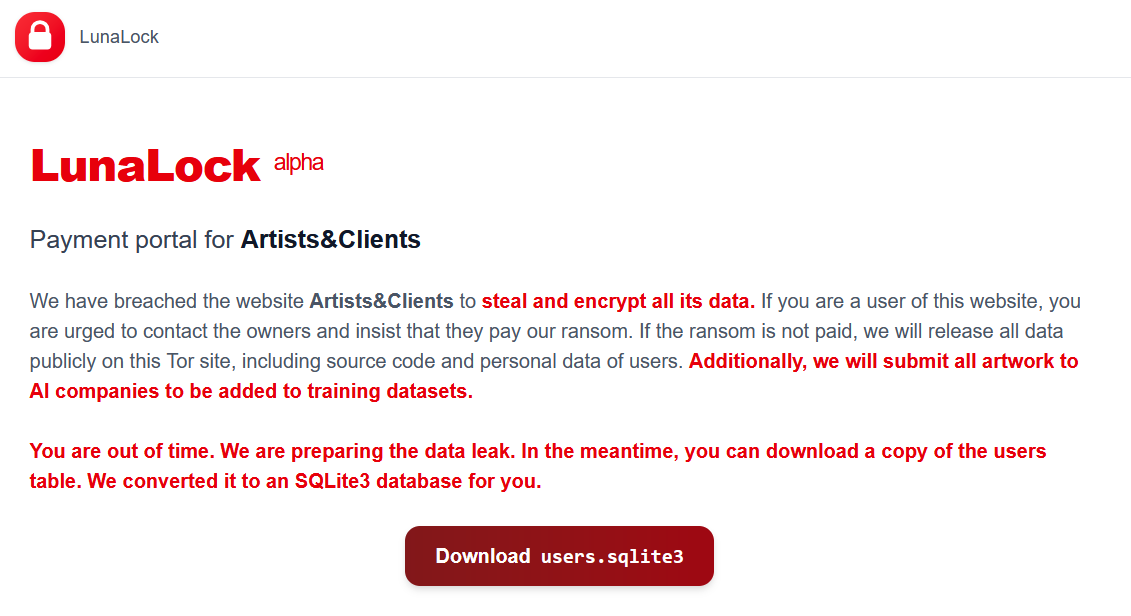The image size is (1131, 616).
Task: Click the padlock shackle graphic
Action: [40, 28]
